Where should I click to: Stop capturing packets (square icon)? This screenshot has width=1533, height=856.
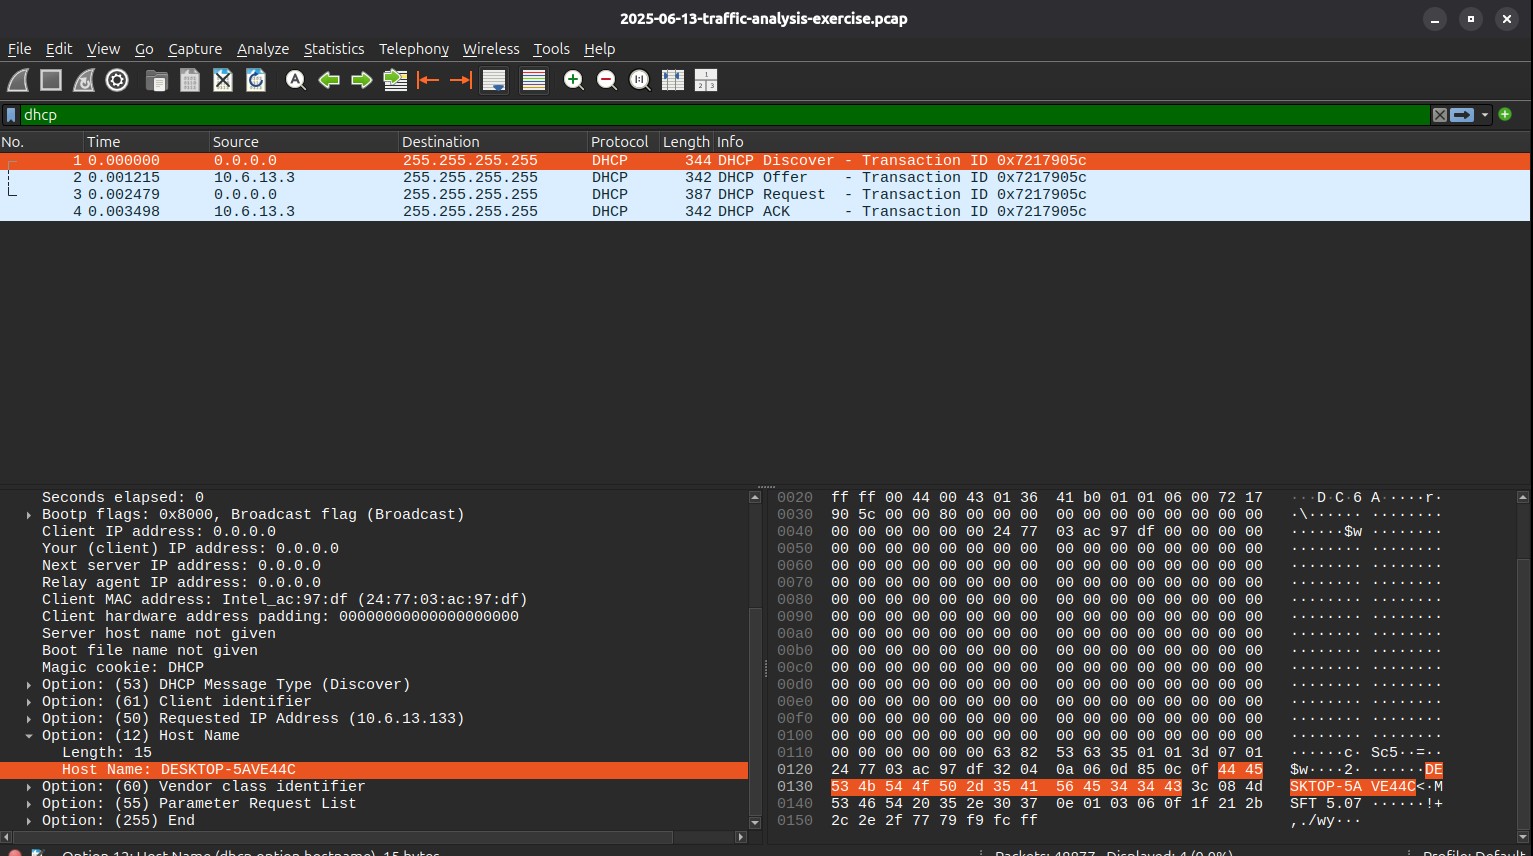tap(51, 81)
